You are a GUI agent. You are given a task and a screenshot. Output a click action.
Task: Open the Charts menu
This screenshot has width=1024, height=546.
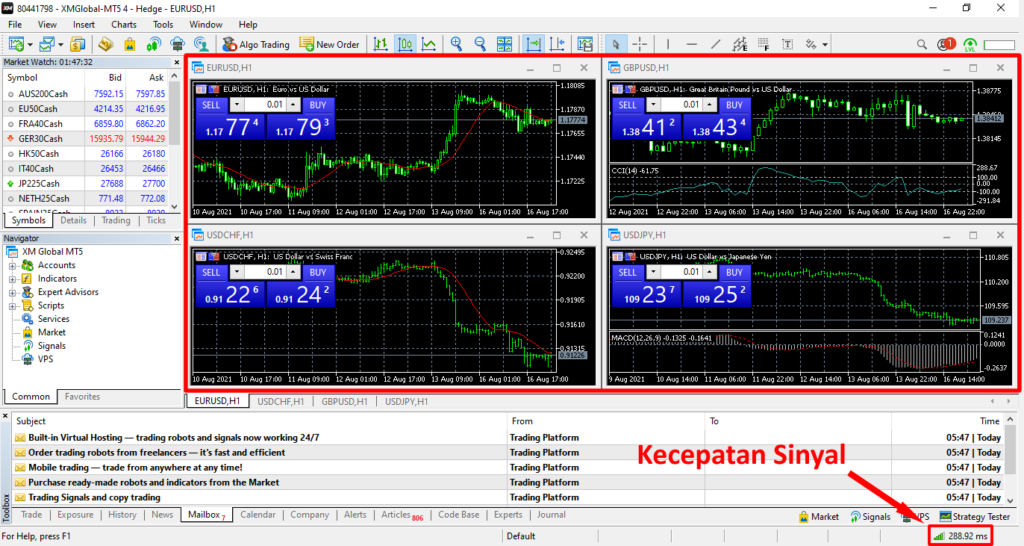(123, 25)
